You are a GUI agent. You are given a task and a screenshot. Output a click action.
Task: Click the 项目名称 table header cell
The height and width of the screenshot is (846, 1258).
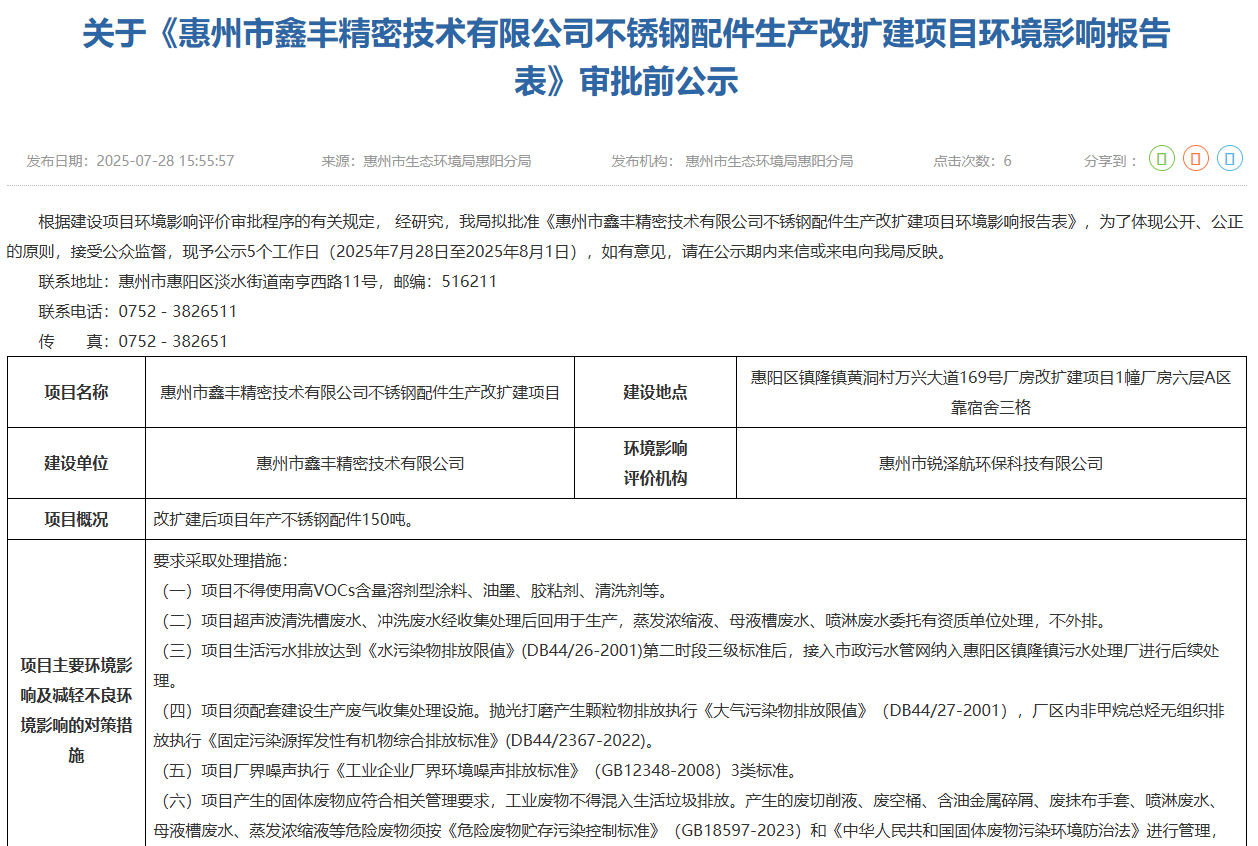76,392
